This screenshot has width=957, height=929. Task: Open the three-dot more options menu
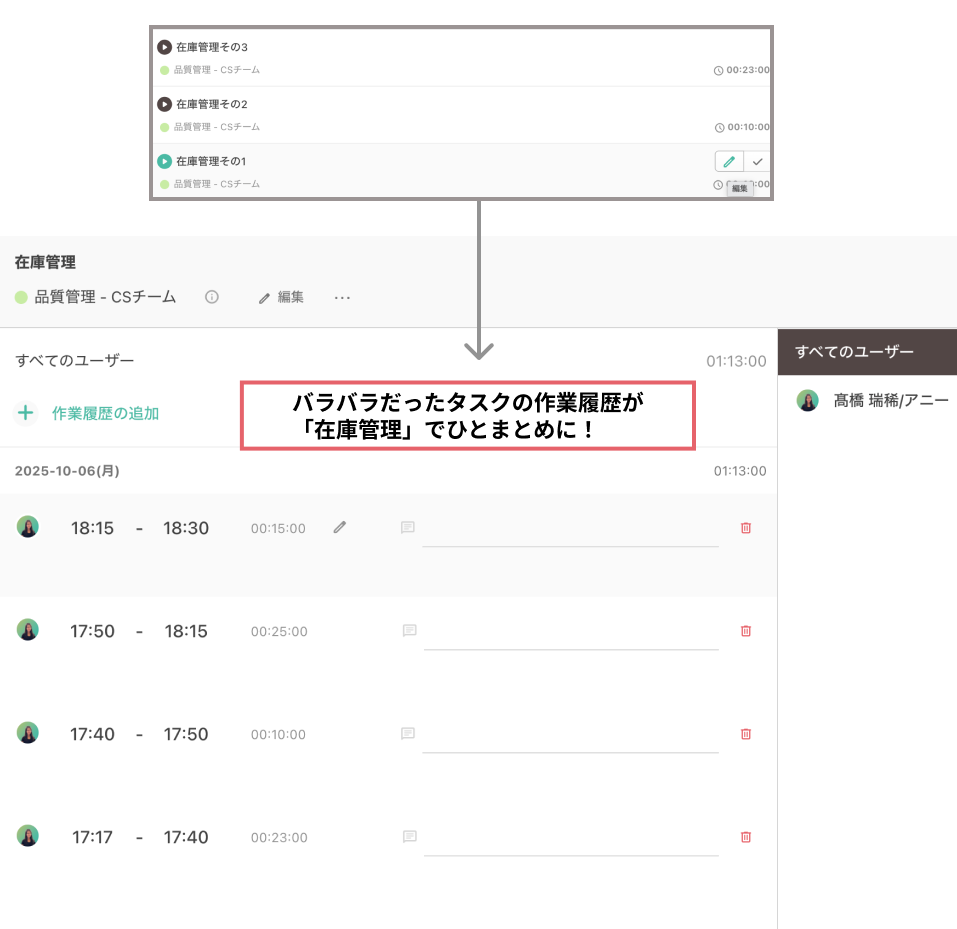click(x=342, y=297)
